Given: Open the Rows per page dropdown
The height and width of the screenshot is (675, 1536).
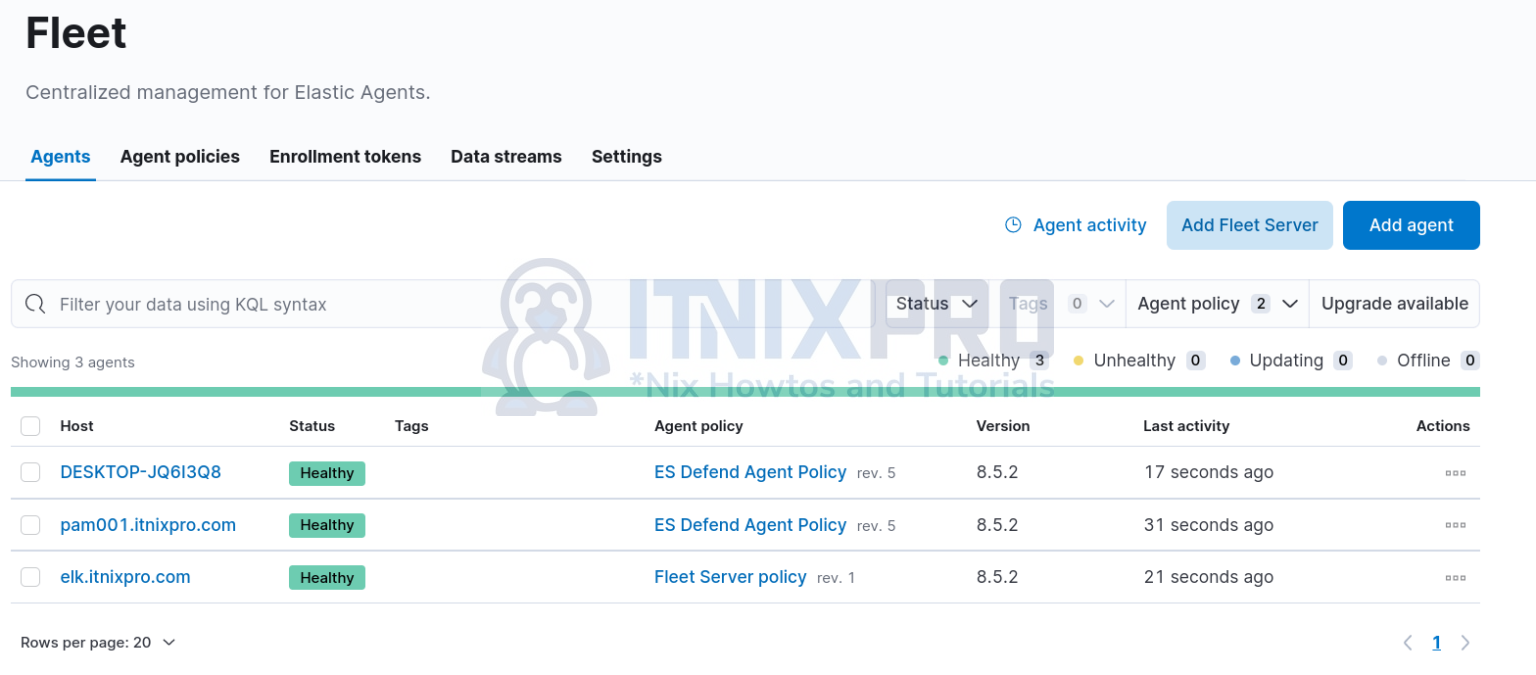Looking at the screenshot, I should [x=97, y=642].
